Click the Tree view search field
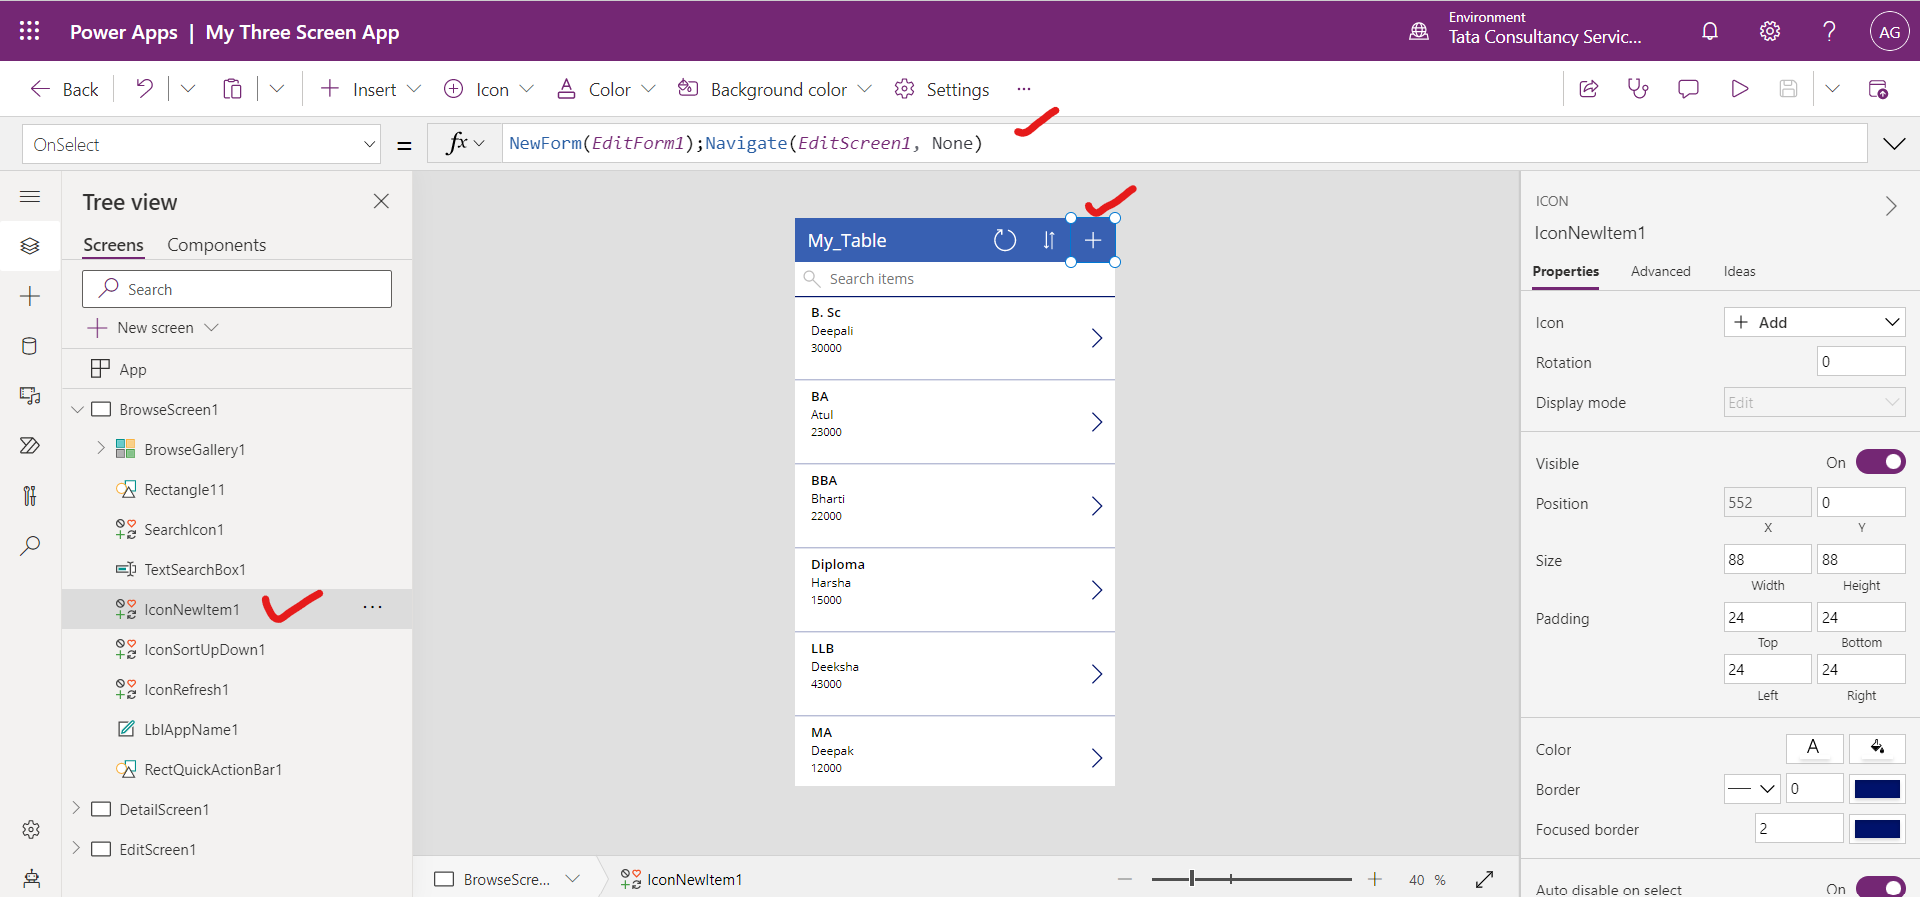Image resolution: width=1920 pixels, height=897 pixels. (x=237, y=289)
